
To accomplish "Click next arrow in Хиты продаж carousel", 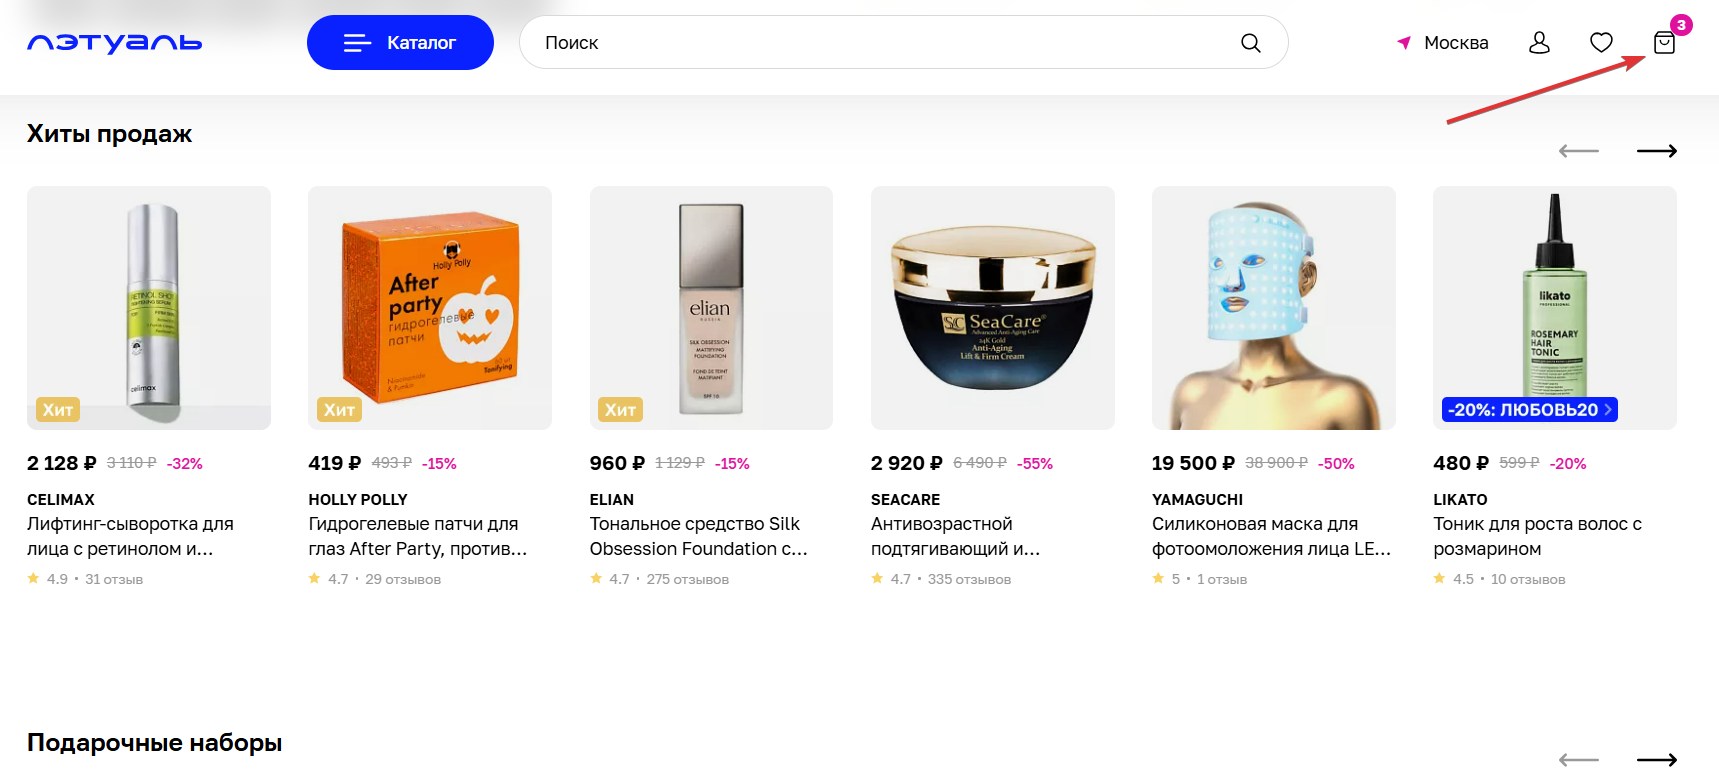I will coord(1656,151).
